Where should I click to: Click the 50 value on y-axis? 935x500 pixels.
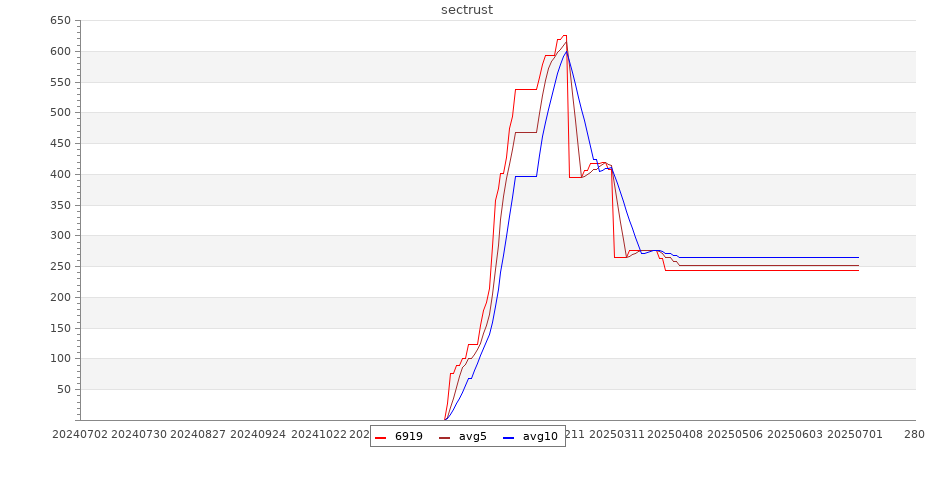(63, 390)
